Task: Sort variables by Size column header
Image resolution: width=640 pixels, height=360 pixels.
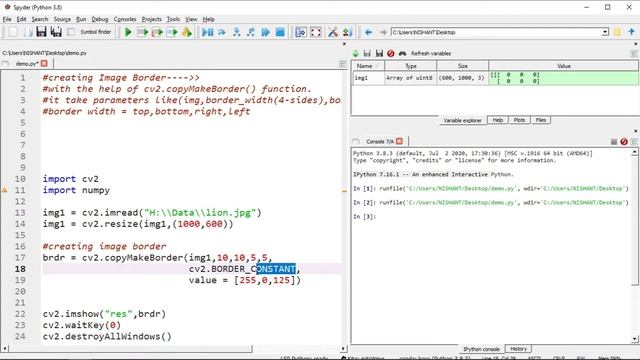Action: pos(462,66)
